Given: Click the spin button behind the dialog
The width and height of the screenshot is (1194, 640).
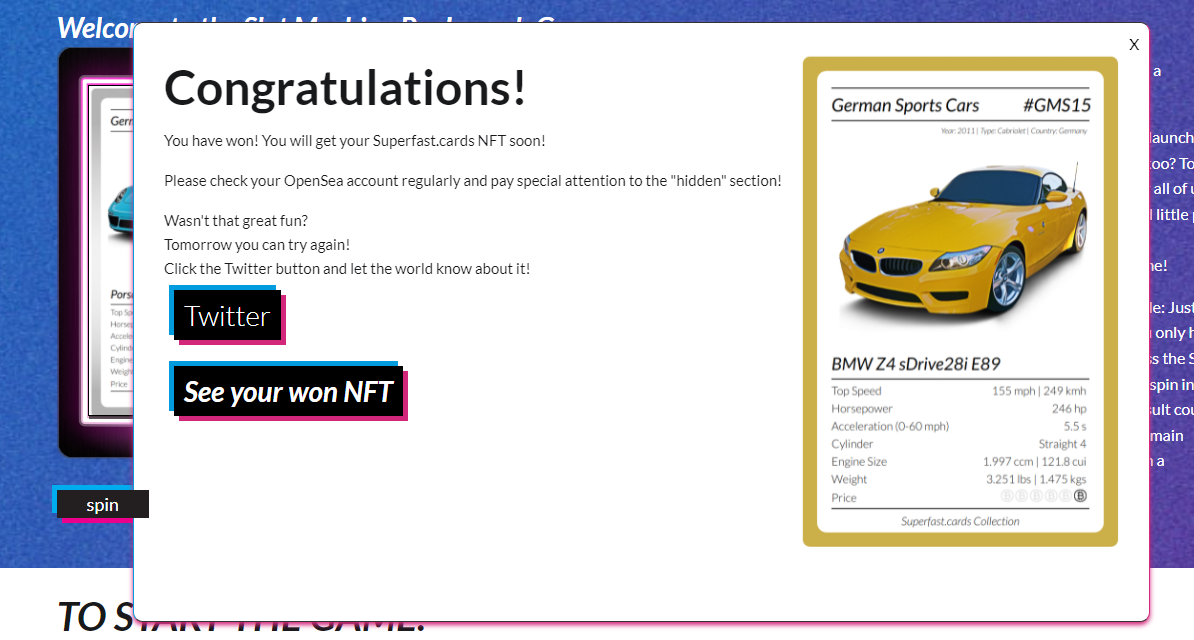Looking at the screenshot, I should (102, 504).
